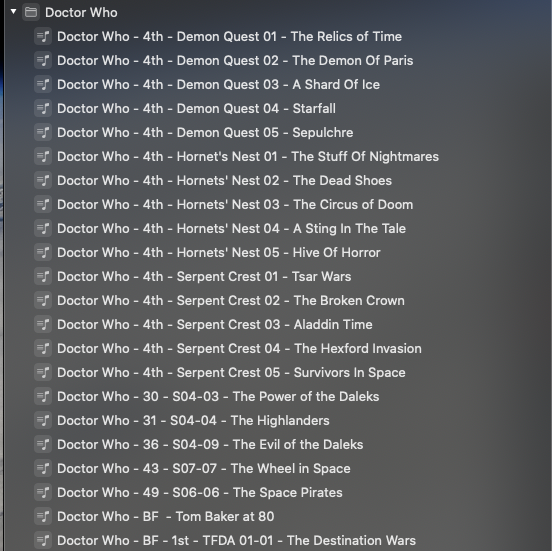Select playlist Demon Quest 03 - A Shard Of Ice
The image size is (552, 551).
tap(218, 84)
